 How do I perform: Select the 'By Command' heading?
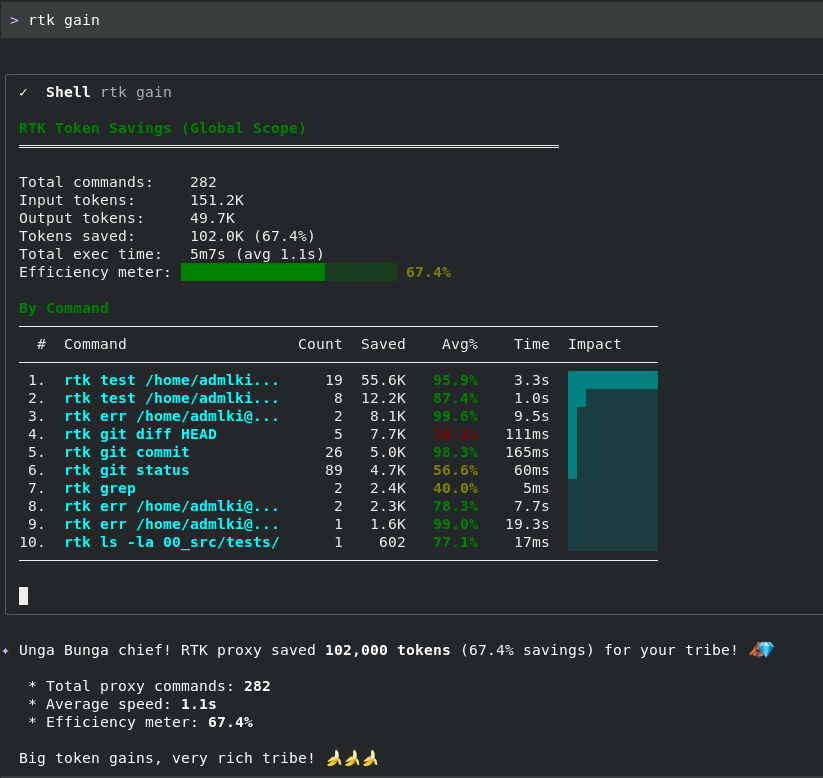pos(64,308)
